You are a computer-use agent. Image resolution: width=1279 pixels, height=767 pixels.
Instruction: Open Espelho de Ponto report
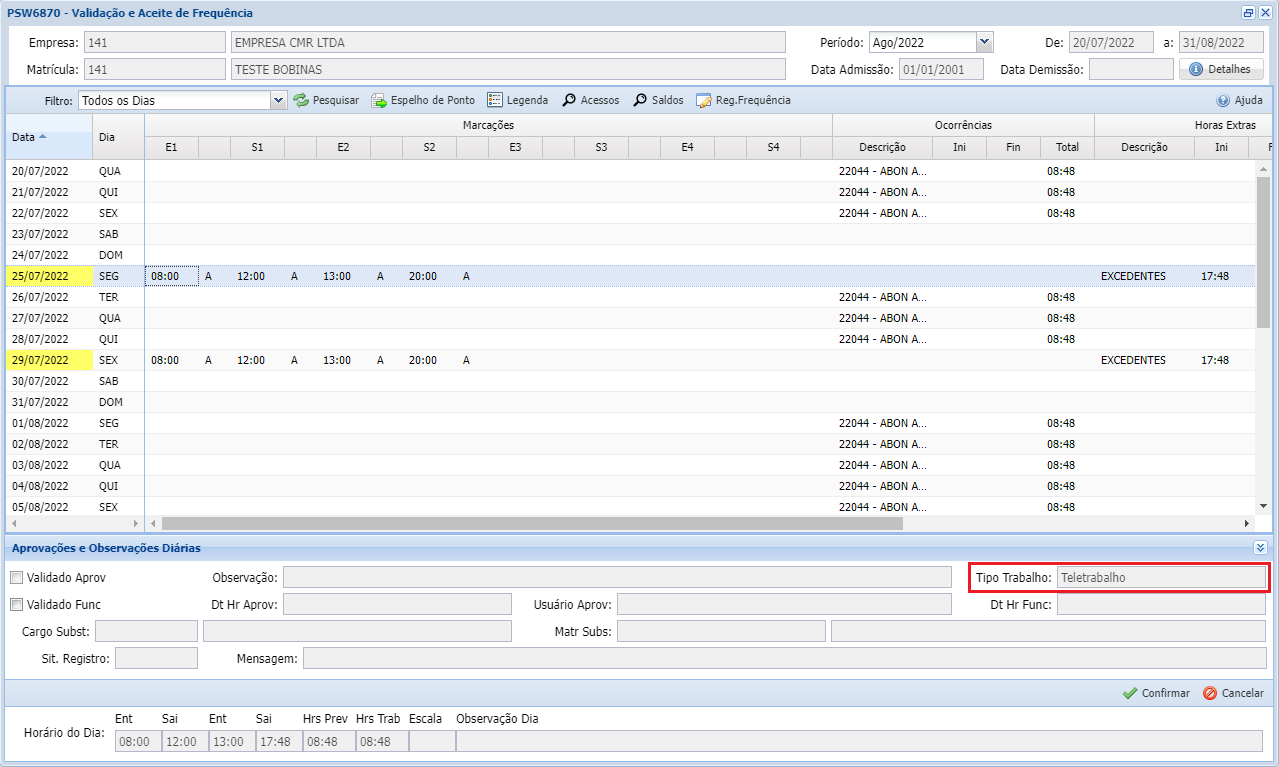tap(423, 100)
